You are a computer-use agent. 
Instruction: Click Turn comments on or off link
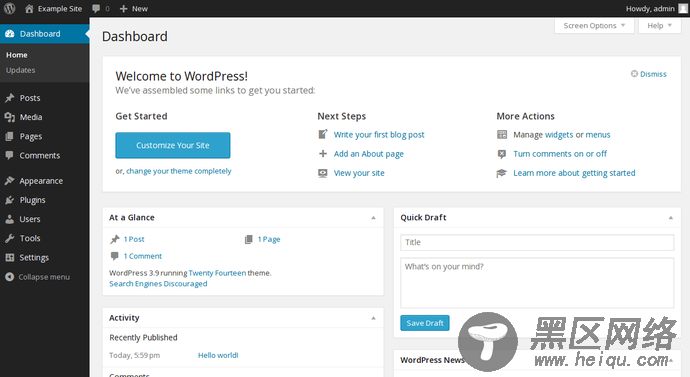pyautogui.click(x=560, y=154)
